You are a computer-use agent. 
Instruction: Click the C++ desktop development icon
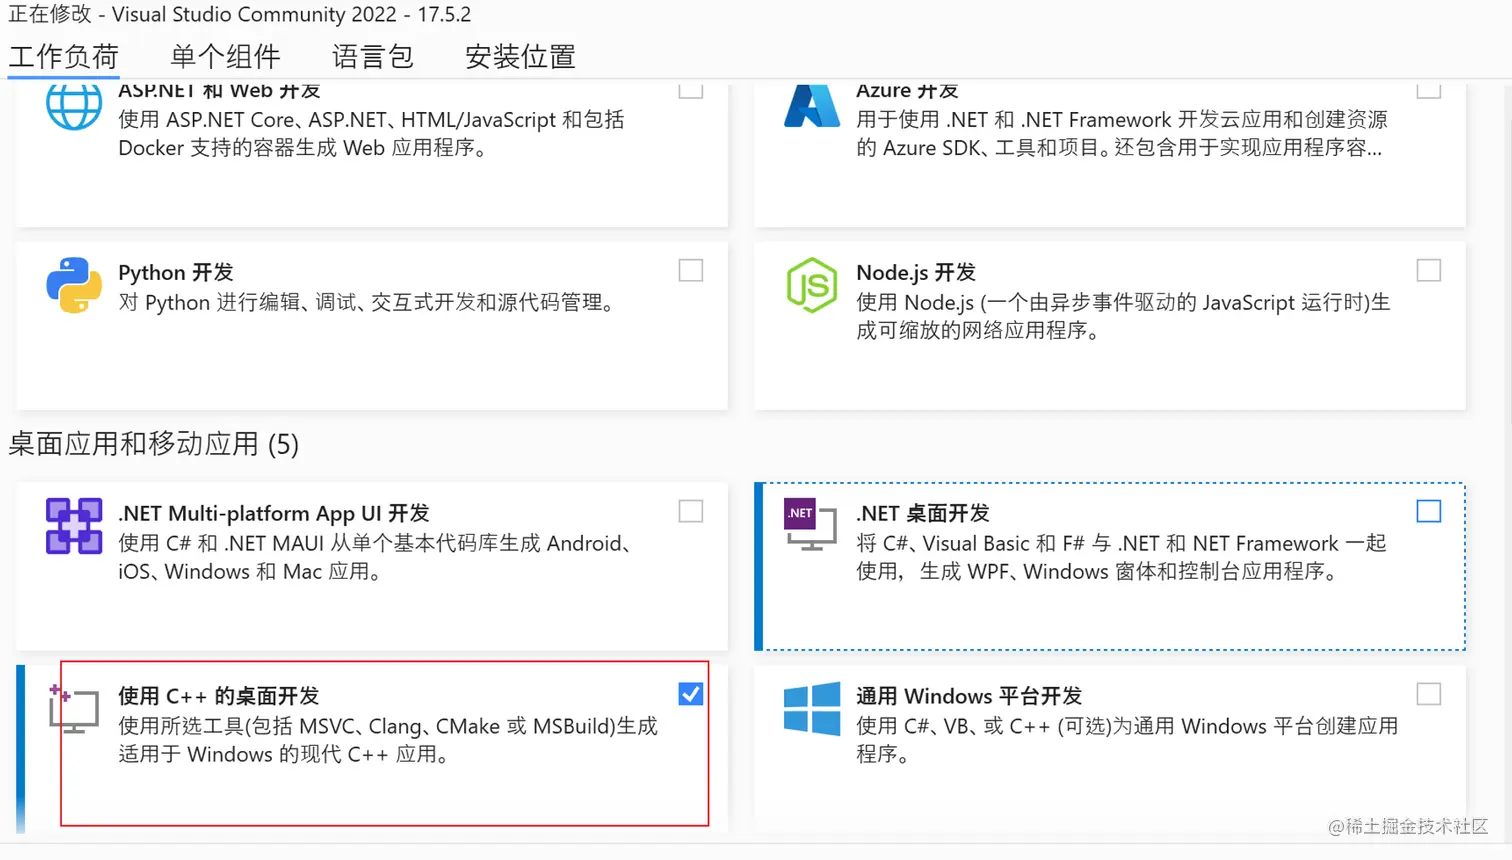74,709
